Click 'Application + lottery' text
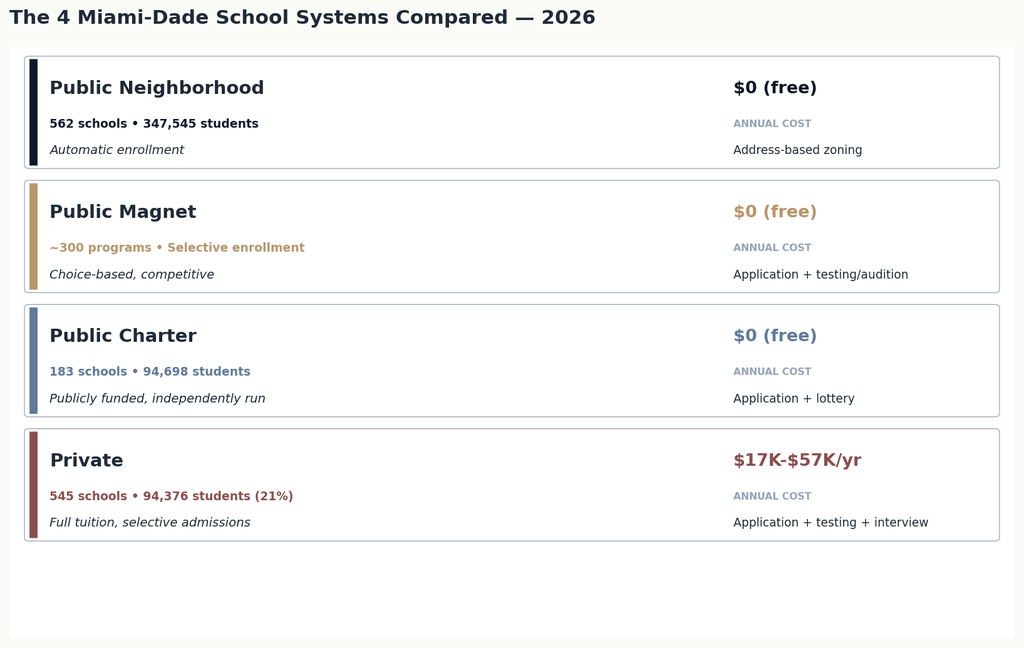The width and height of the screenshot is (1024, 648). pyautogui.click(x=793, y=398)
